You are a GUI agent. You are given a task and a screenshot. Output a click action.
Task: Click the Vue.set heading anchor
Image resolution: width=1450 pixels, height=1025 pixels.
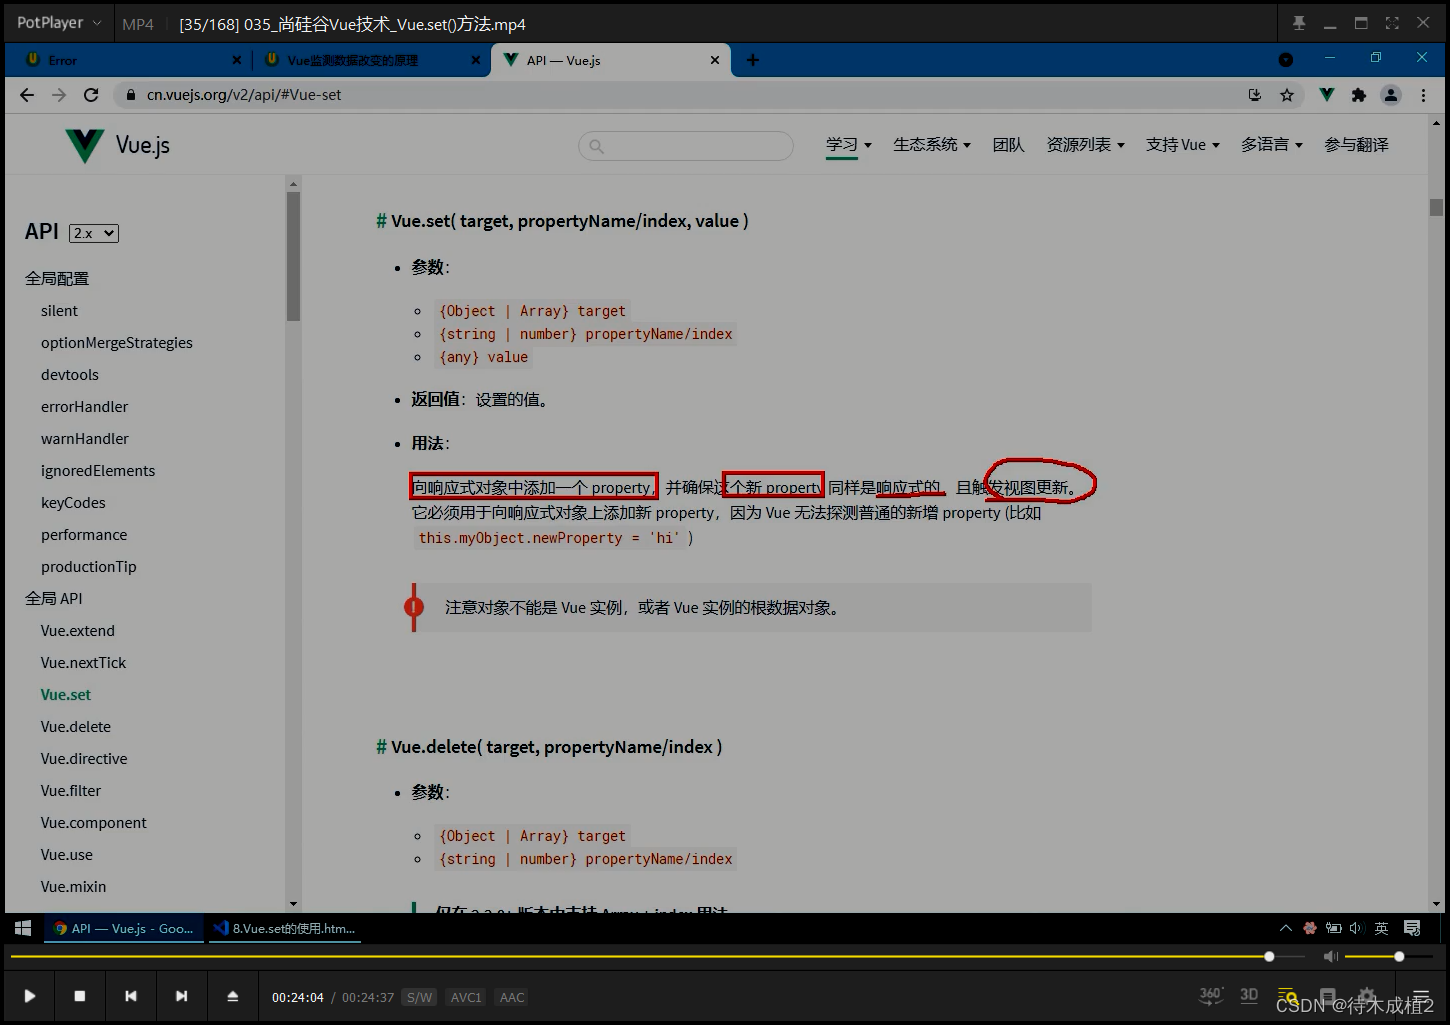coord(381,221)
